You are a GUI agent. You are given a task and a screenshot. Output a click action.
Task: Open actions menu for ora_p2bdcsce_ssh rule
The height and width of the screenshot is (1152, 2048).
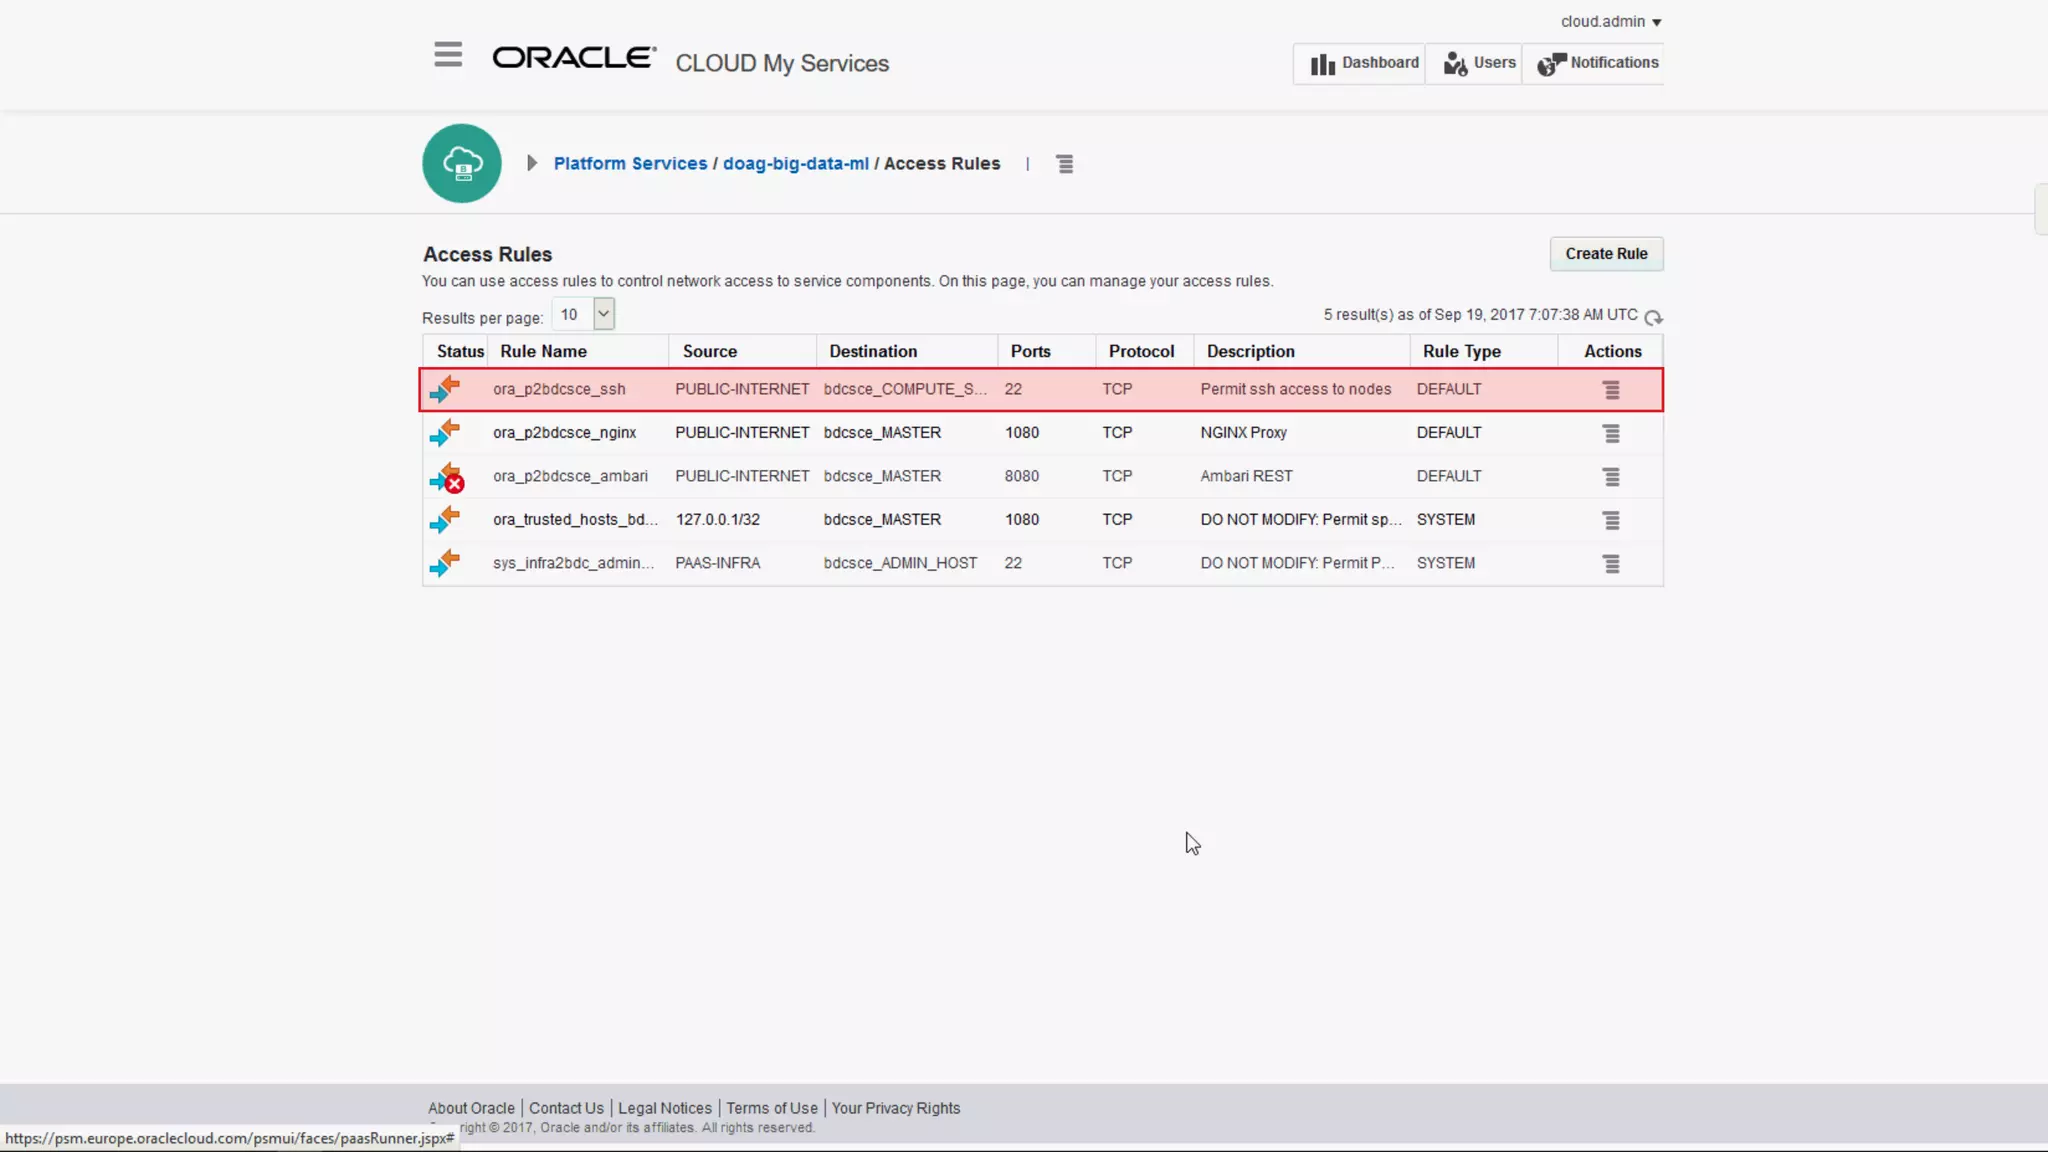(1611, 390)
